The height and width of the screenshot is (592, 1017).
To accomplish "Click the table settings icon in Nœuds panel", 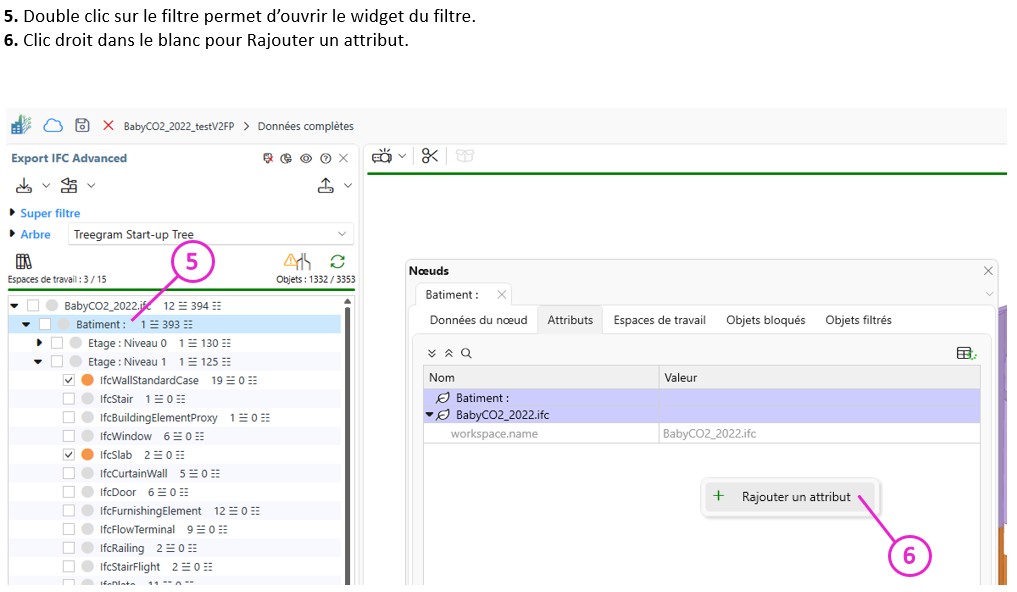I will 966,353.
